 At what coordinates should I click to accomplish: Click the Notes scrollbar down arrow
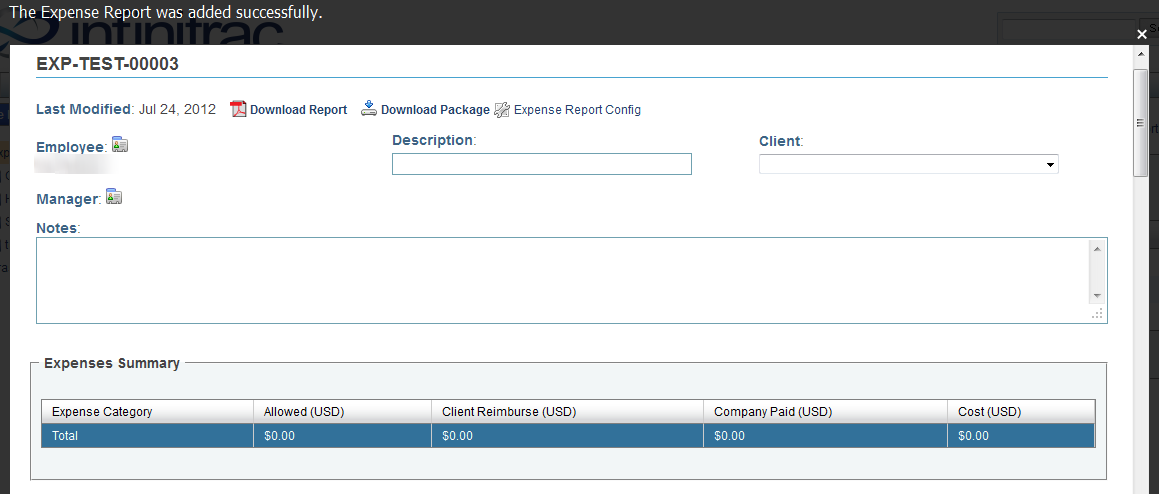(x=1097, y=296)
